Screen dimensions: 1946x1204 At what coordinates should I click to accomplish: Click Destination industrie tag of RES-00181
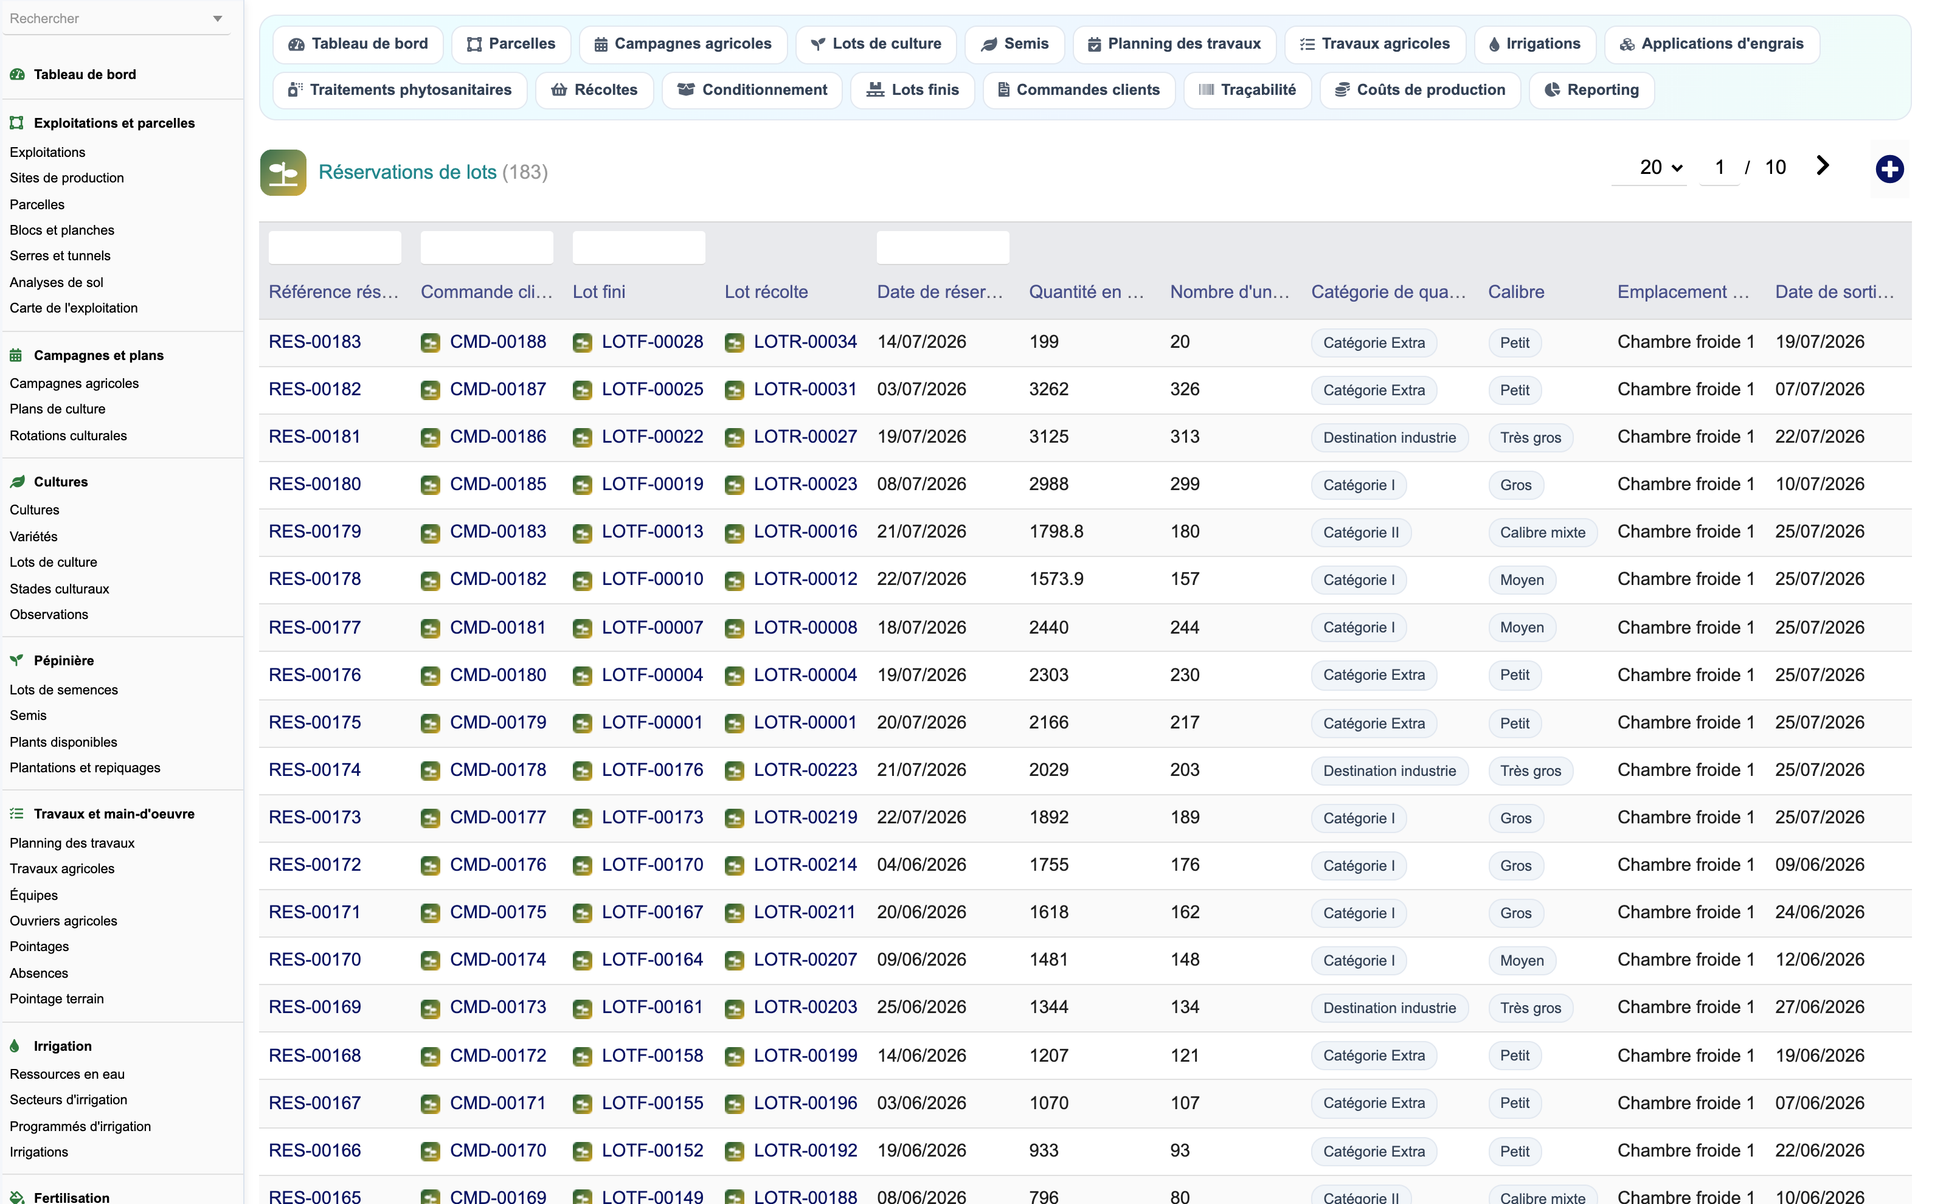(x=1389, y=438)
